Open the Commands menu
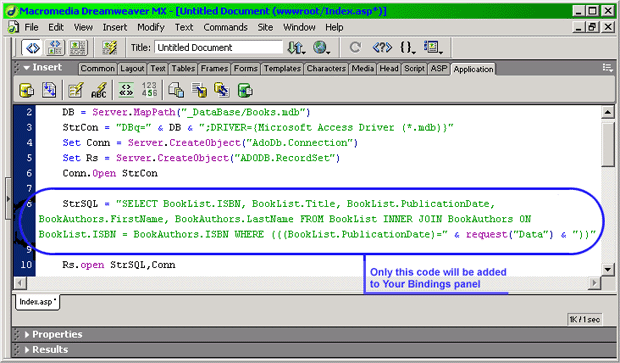 click(x=225, y=27)
